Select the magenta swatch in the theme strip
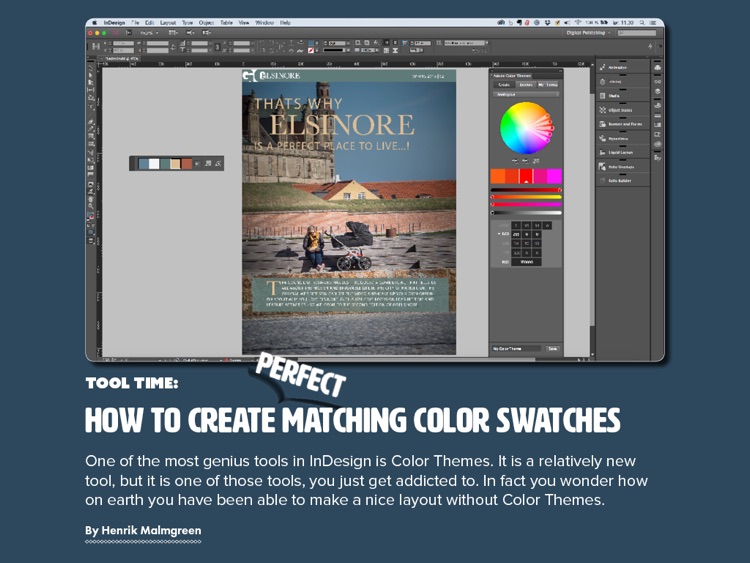Image resolution: width=750 pixels, height=563 pixels. coord(554,176)
